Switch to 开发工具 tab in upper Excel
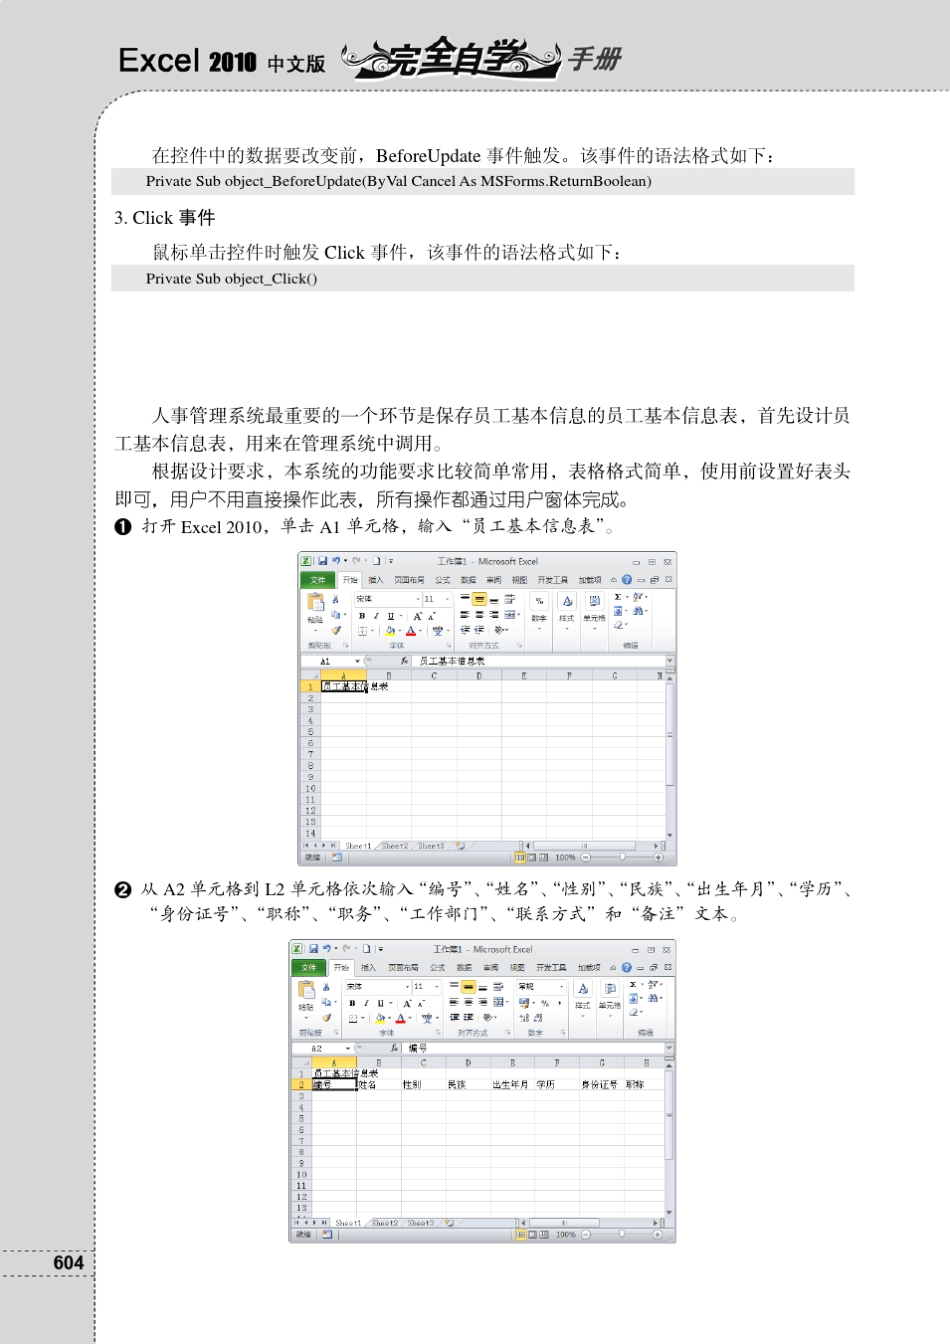The height and width of the screenshot is (1344, 950). (553, 580)
